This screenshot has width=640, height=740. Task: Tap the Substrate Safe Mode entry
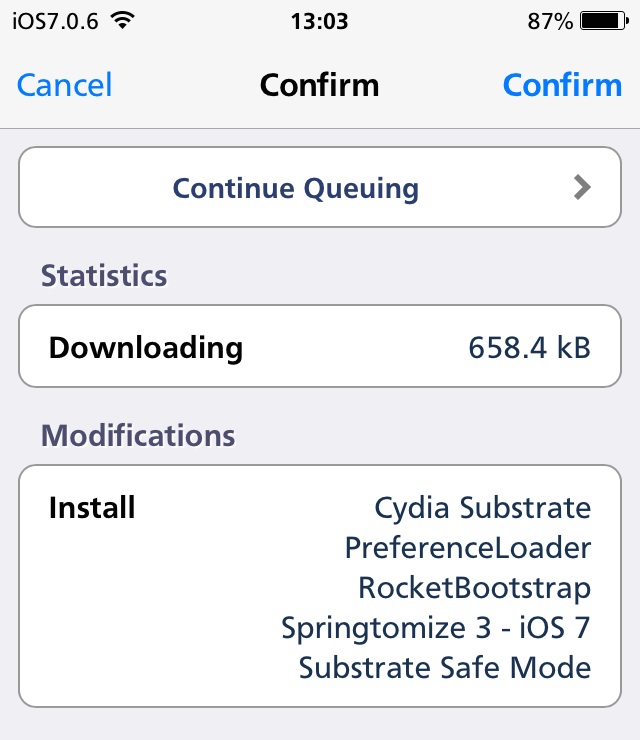click(445, 668)
